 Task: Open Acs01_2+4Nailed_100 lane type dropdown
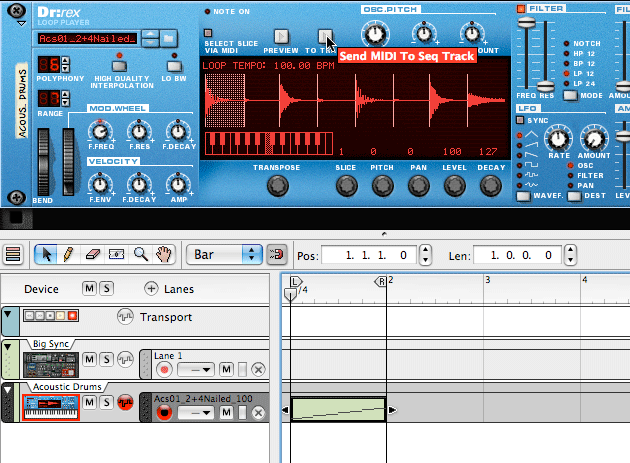[196, 413]
